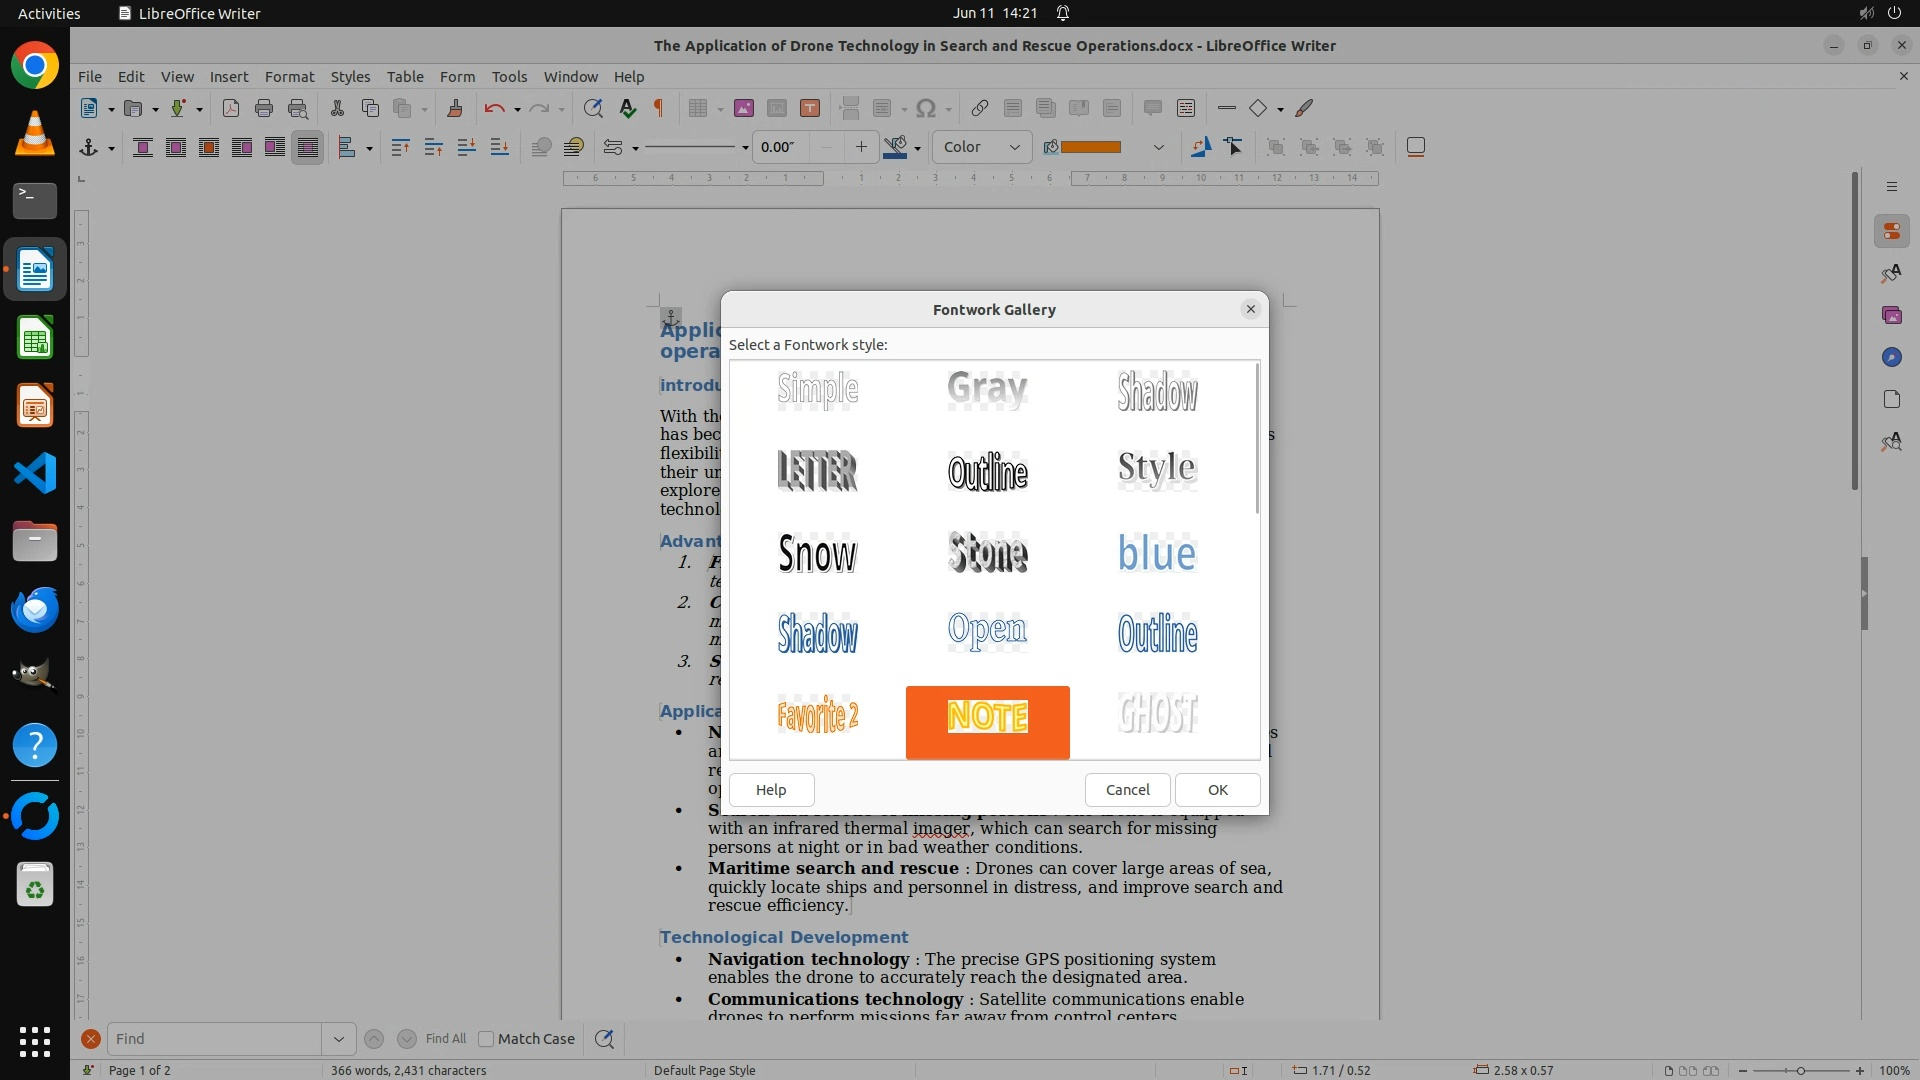This screenshot has width=1920, height=1080.
Task: Open the sidebar Gallery panel icon
Action: coord(1891,316)
